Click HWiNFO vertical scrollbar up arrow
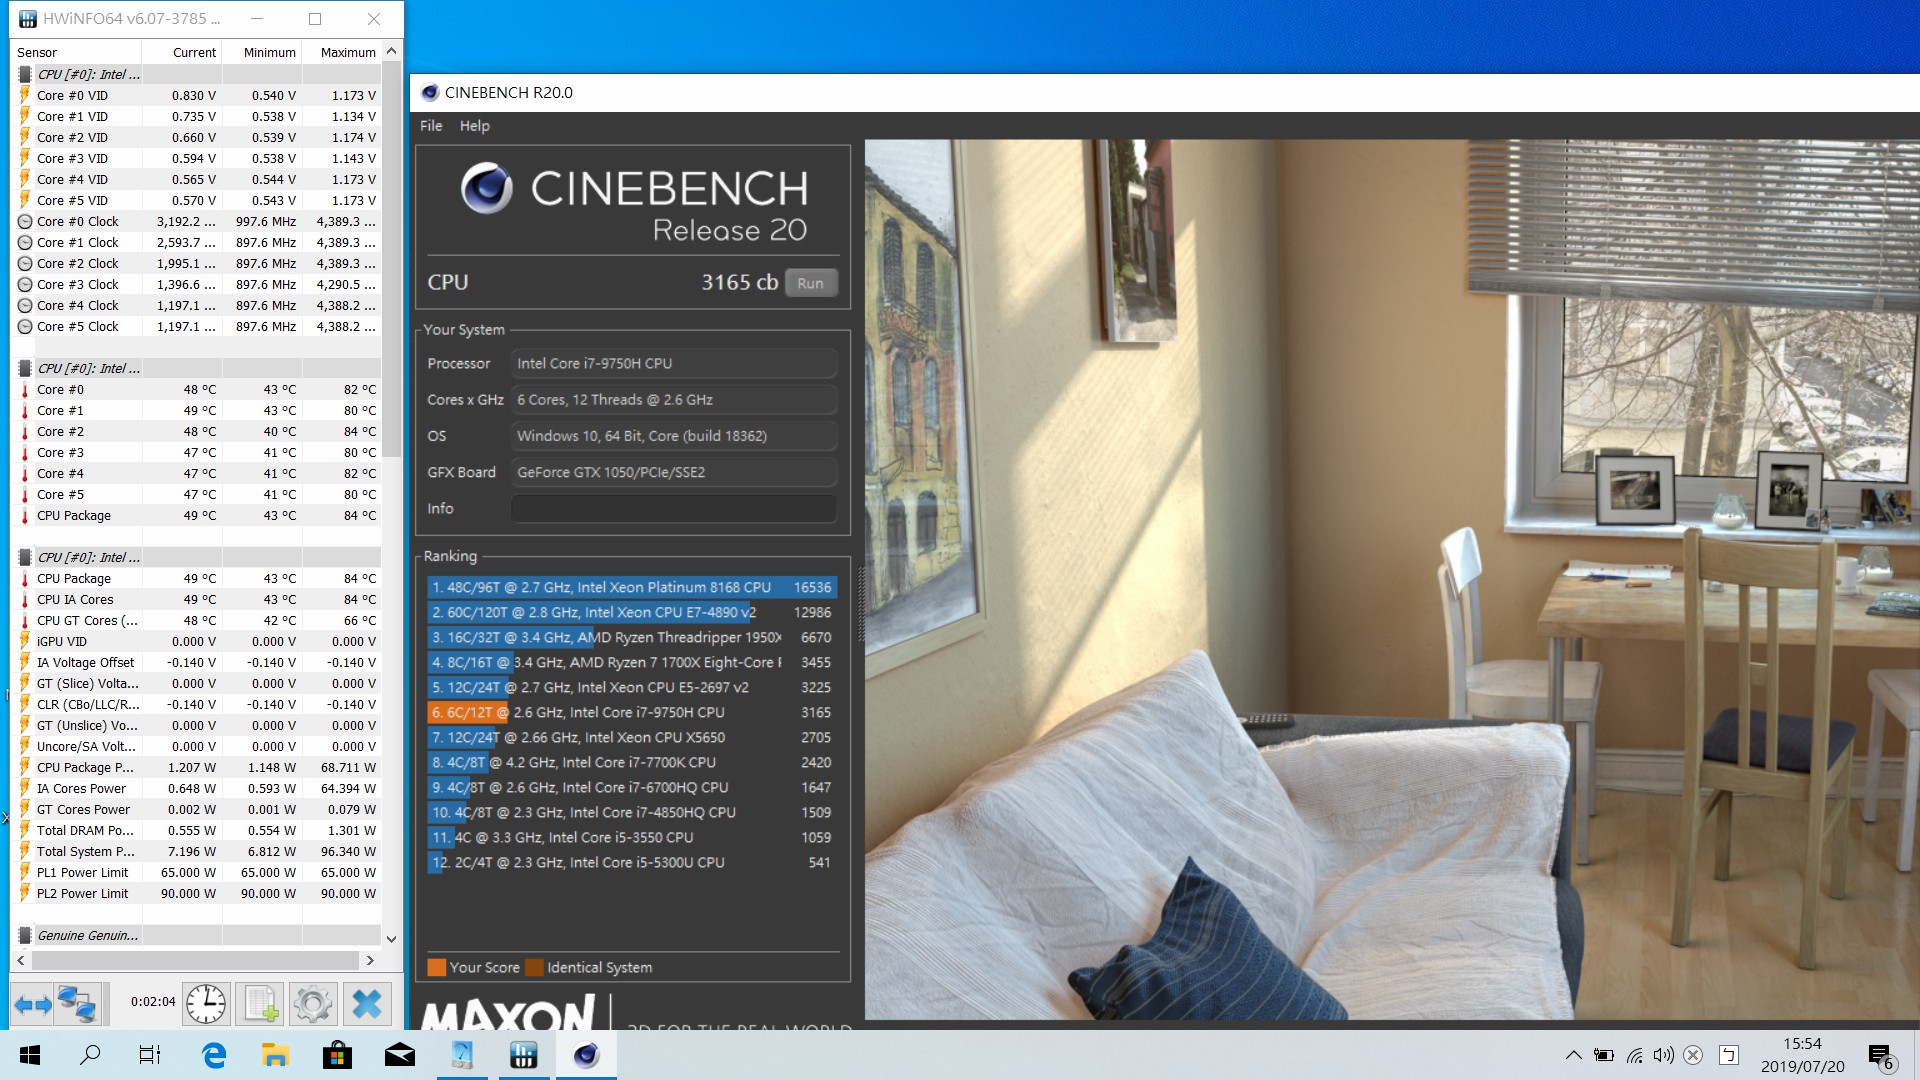1920x1080 pixels. (391, 51)
